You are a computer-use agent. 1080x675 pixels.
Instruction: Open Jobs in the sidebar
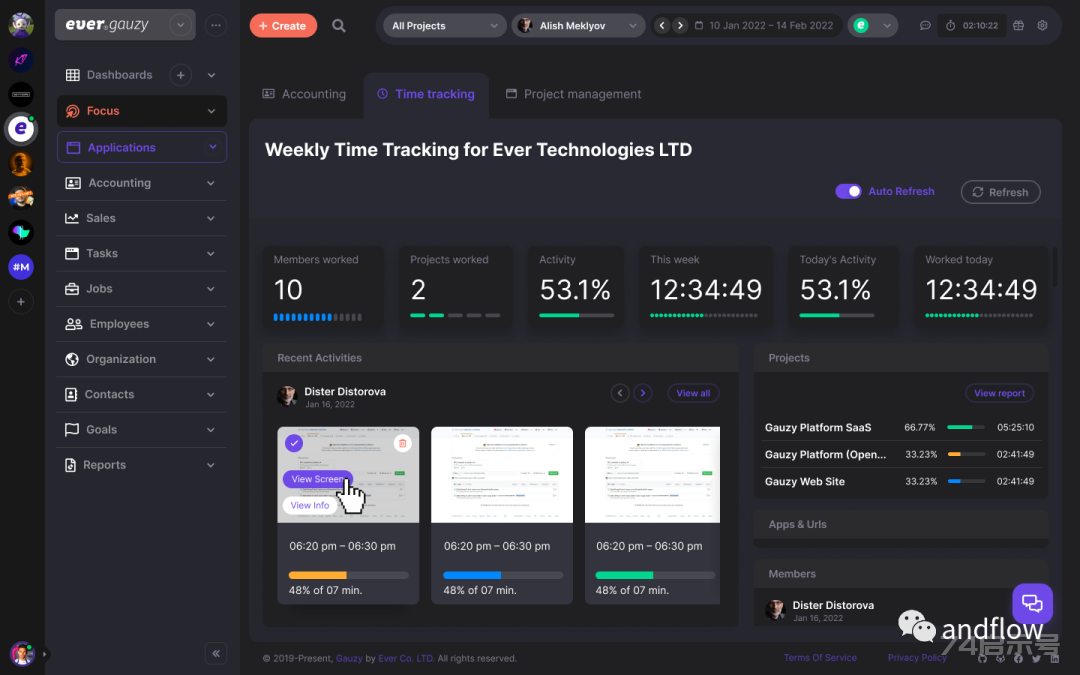(142, 289)
